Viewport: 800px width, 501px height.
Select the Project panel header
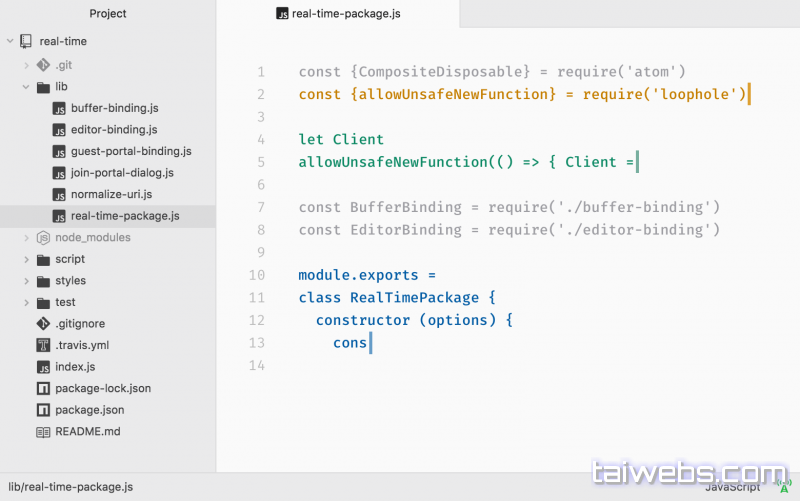click(x=108, y=14)
